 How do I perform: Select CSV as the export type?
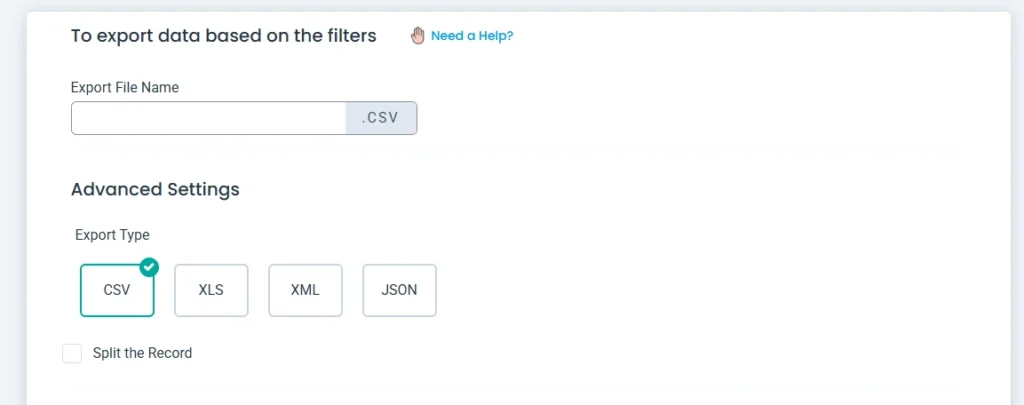pos(117,291)
